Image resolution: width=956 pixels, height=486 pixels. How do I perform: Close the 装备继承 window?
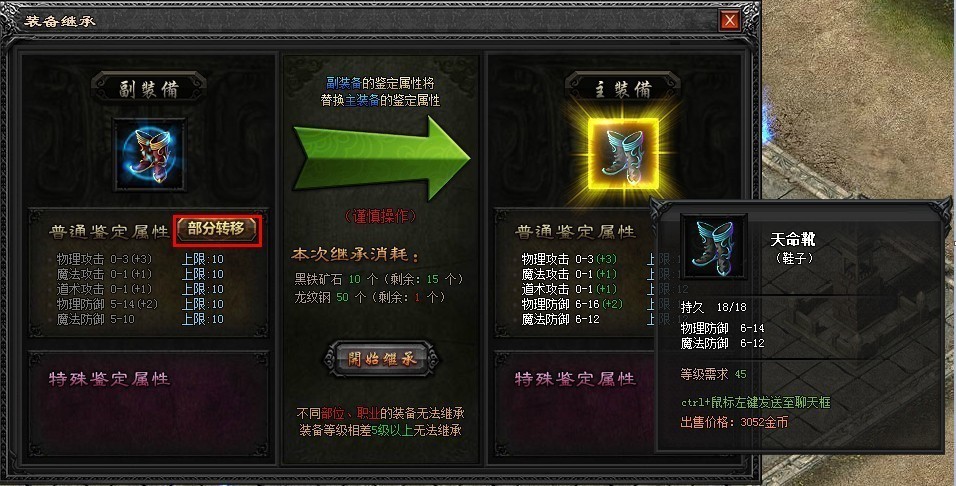coord(729,21)
